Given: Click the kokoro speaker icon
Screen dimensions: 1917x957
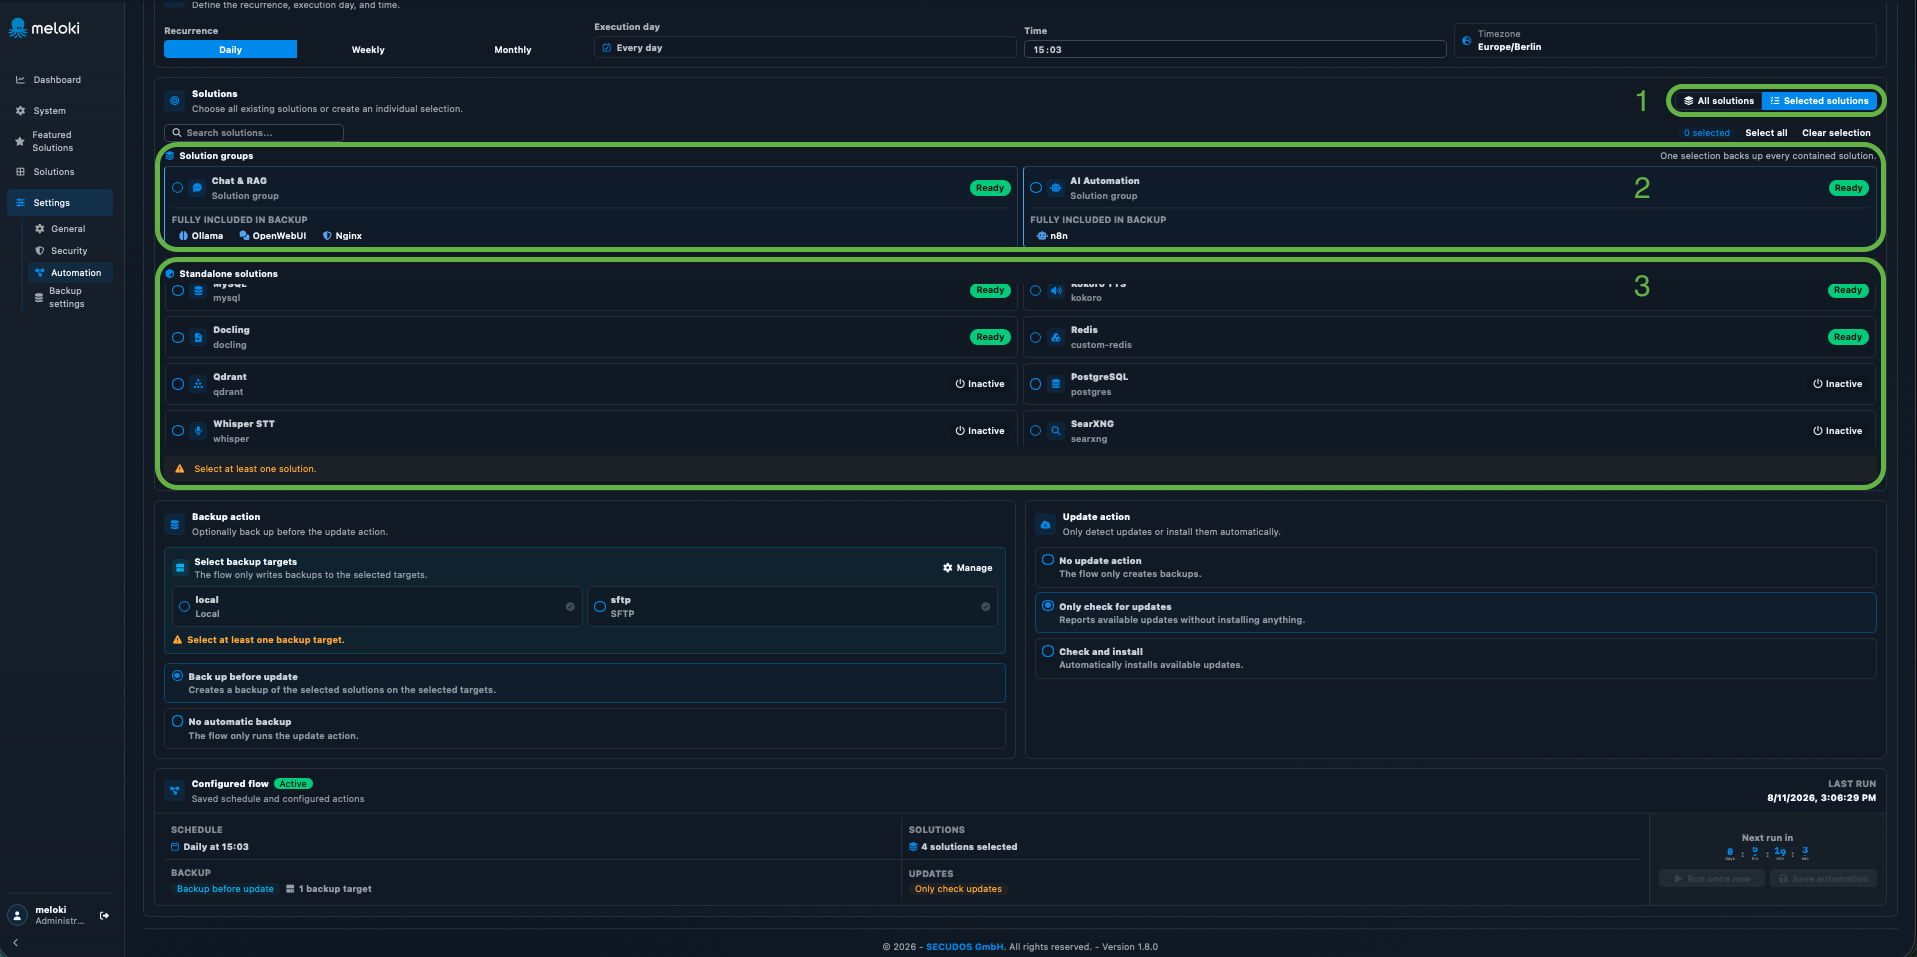Looking at the screenshot, I should coord(1056,291).
